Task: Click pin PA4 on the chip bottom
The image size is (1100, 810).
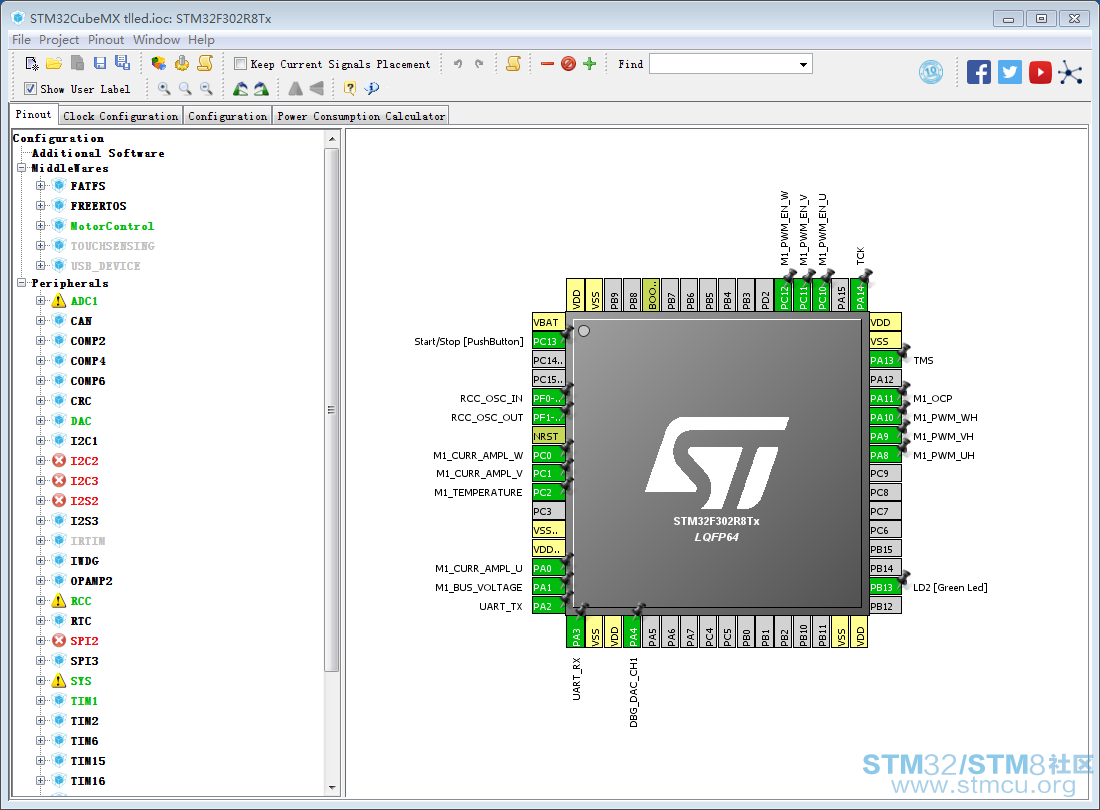Action: (x=633, y=631)
